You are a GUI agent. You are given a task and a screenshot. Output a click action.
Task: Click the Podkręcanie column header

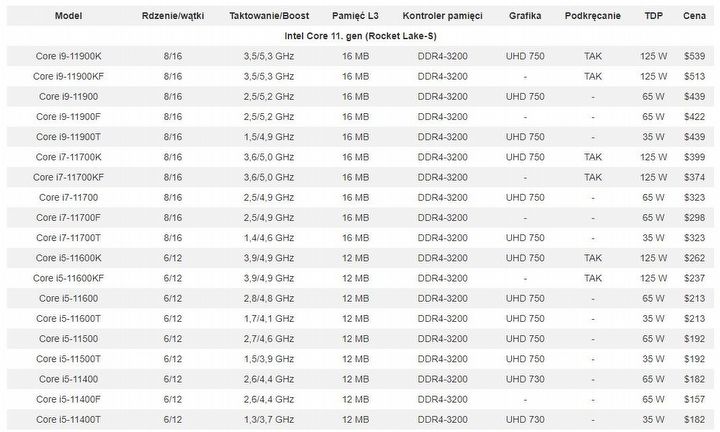tap(591, 18)
